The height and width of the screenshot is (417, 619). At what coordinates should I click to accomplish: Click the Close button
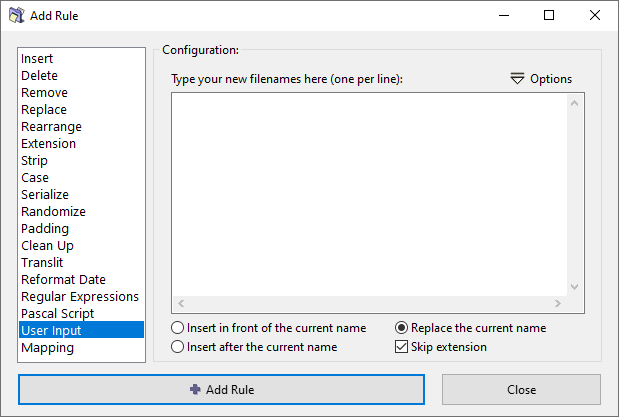click(521, 390)
